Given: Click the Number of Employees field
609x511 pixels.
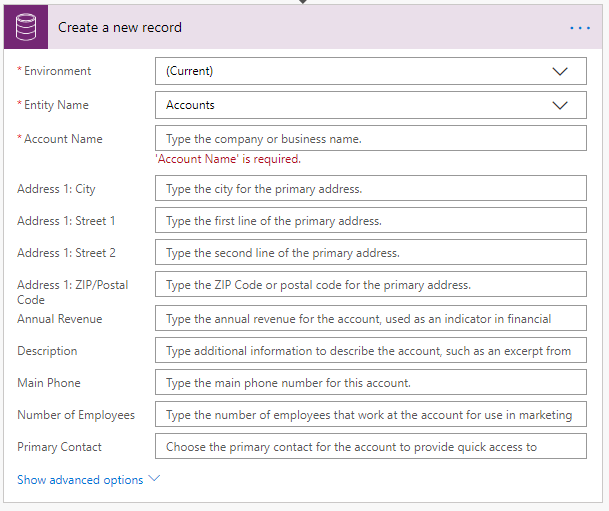Looking at the screenshot, I should (371, 414).
